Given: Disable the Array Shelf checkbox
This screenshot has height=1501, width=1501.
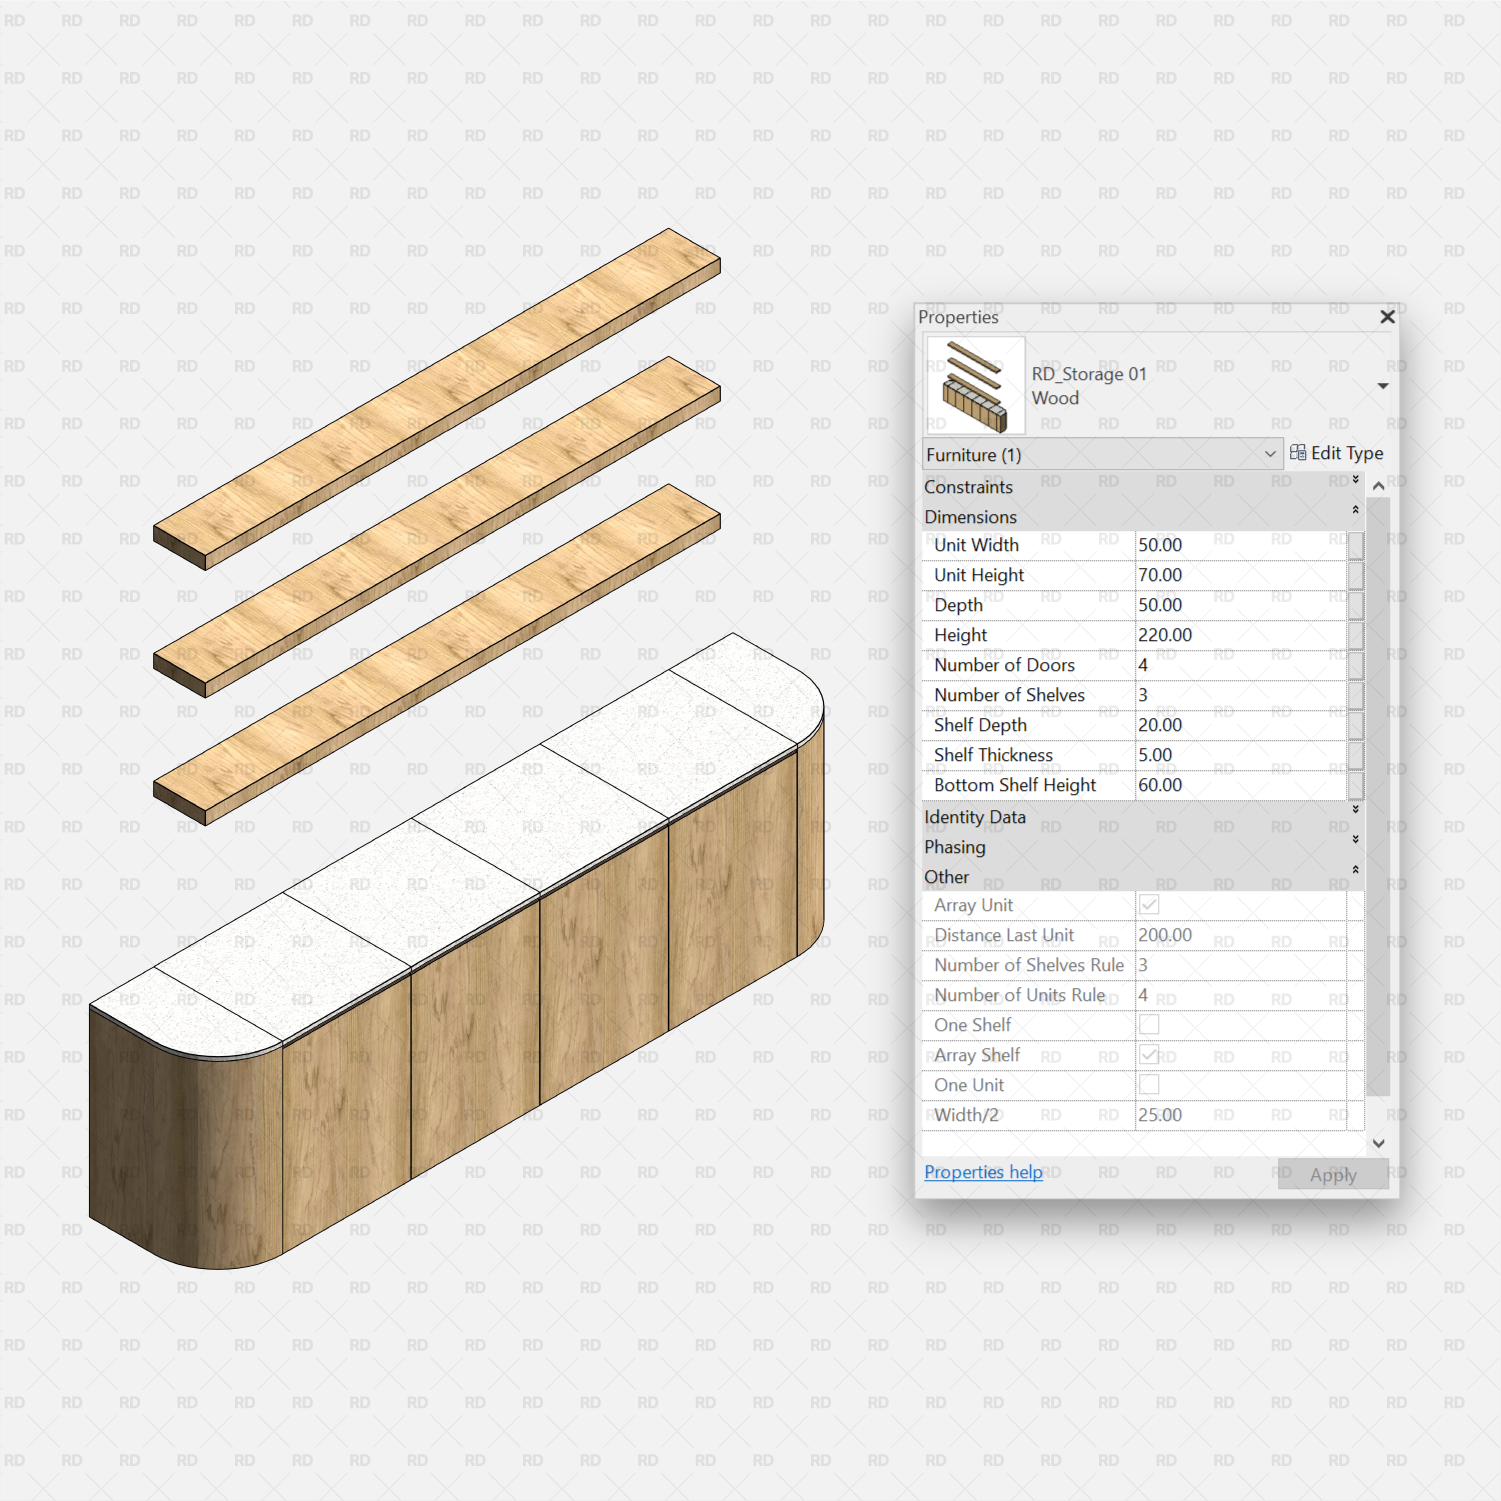Looking at the screenshot, I should [1149, 1054].
